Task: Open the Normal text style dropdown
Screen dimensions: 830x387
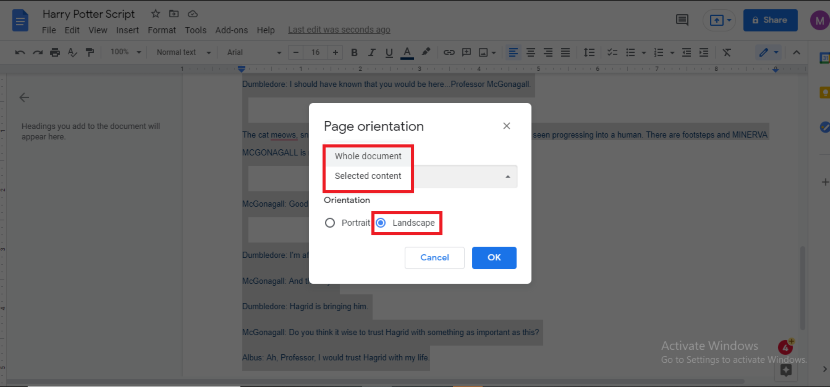Action: coord(184,52)
